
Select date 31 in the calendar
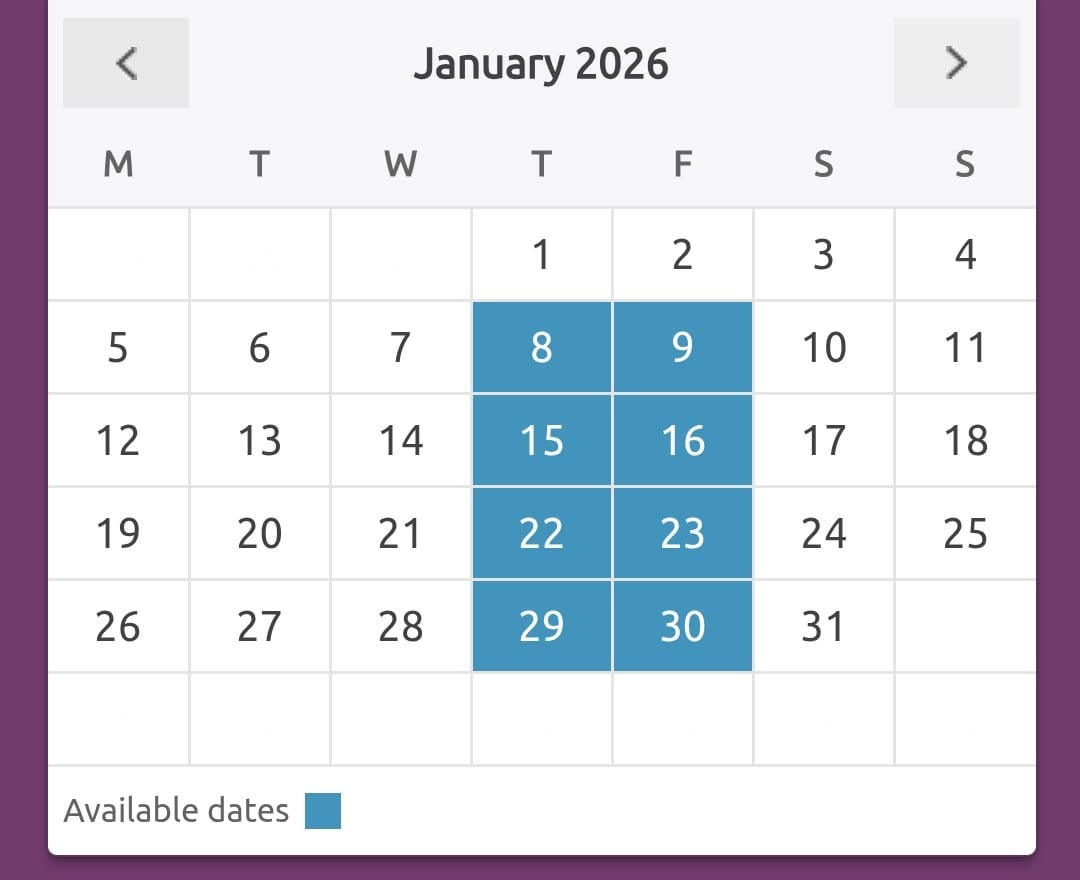click(824, 626)
